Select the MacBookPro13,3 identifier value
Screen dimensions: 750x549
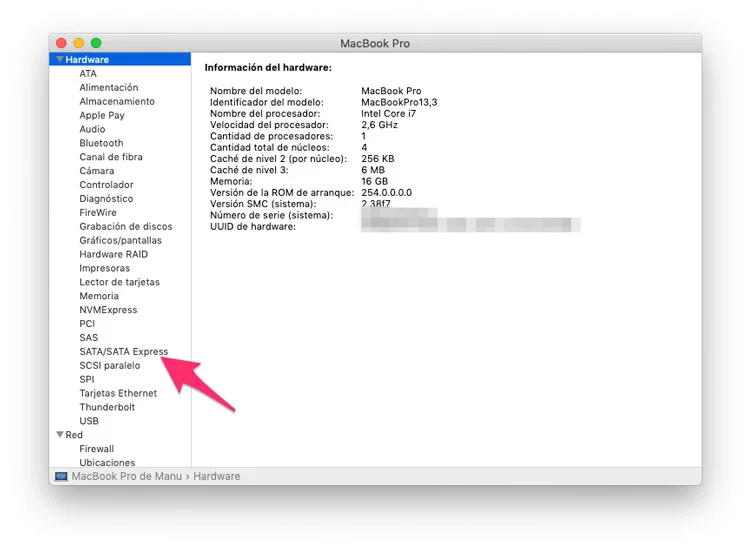(399, 102)
